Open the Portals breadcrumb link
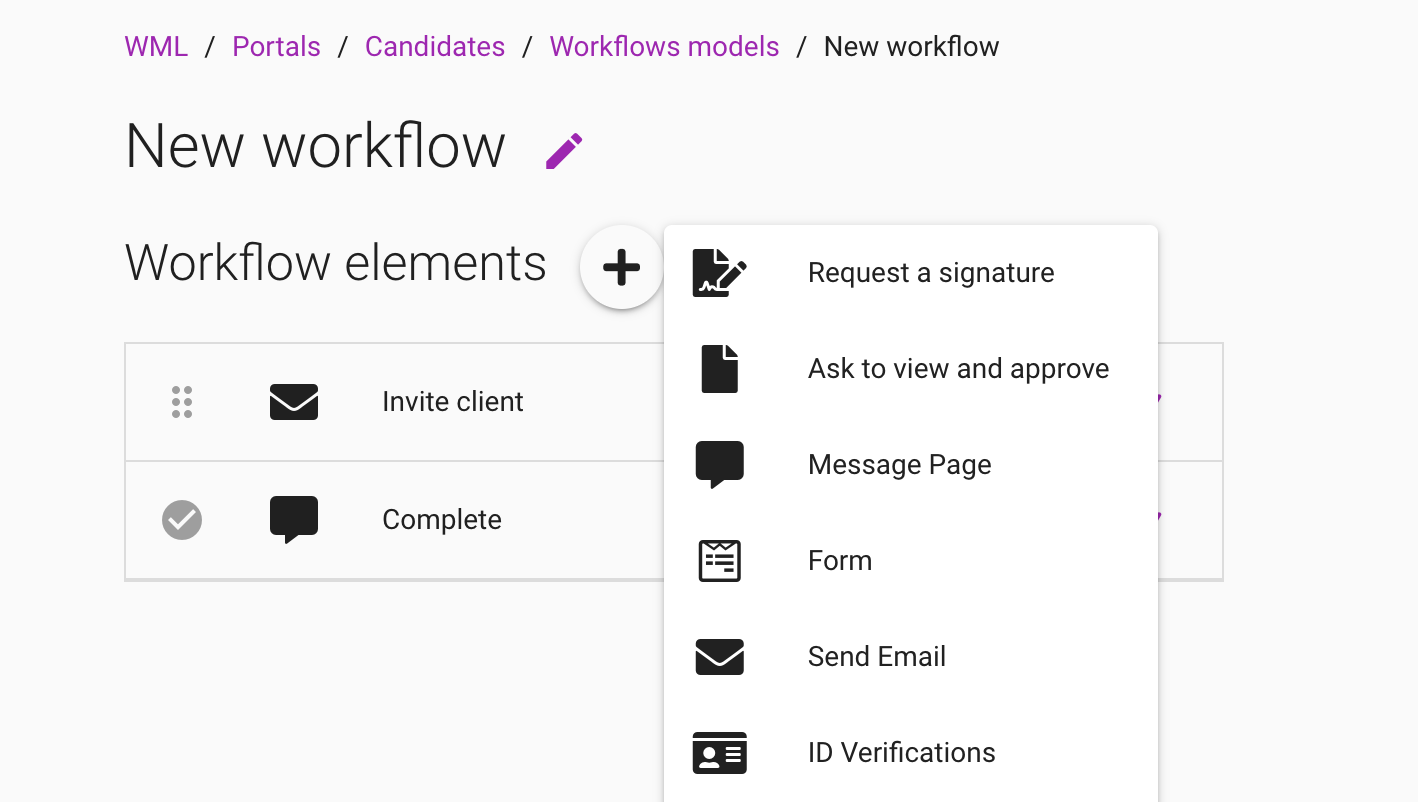The image size is (1418, 802). click(x=276, y=46)
